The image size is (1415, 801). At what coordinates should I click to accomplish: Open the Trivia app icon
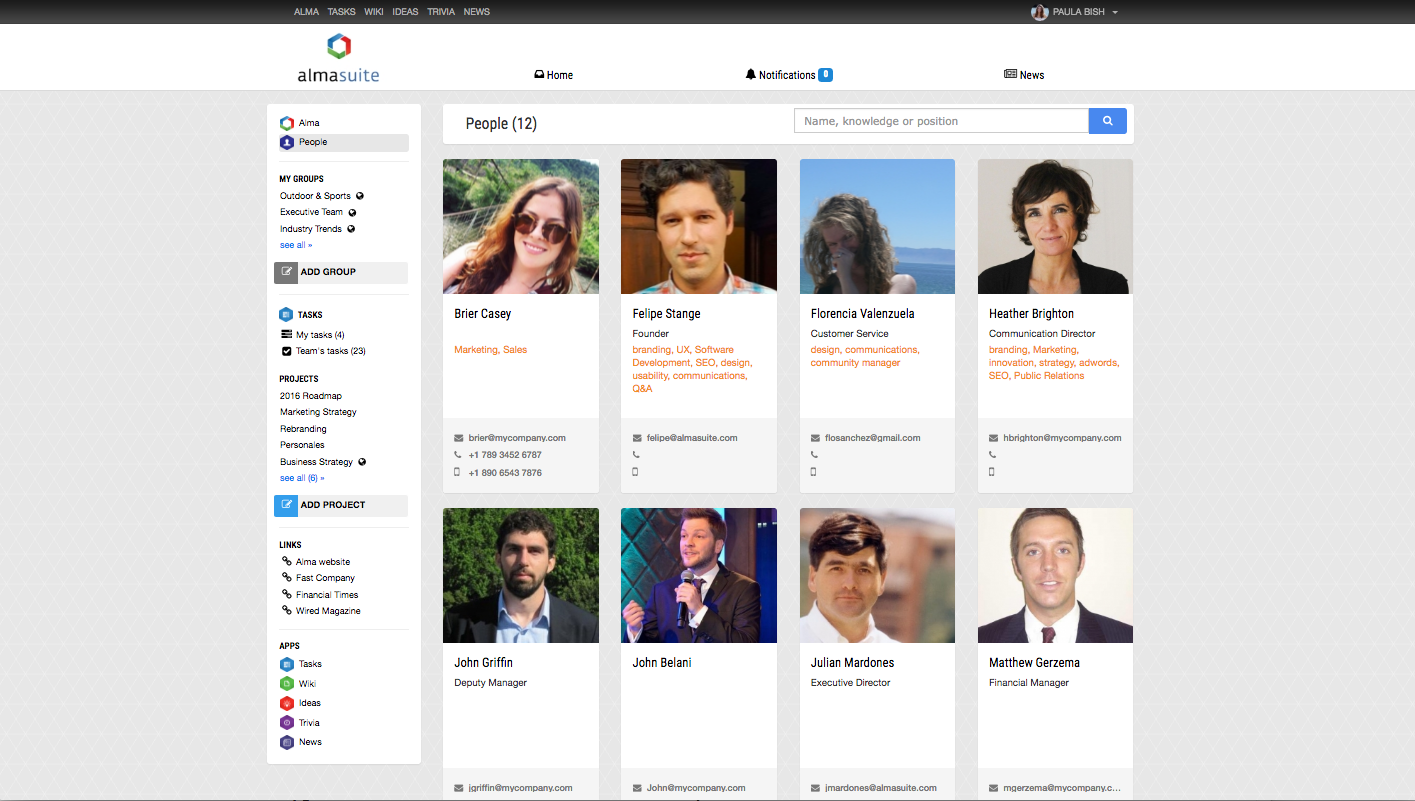coord(287,723)
